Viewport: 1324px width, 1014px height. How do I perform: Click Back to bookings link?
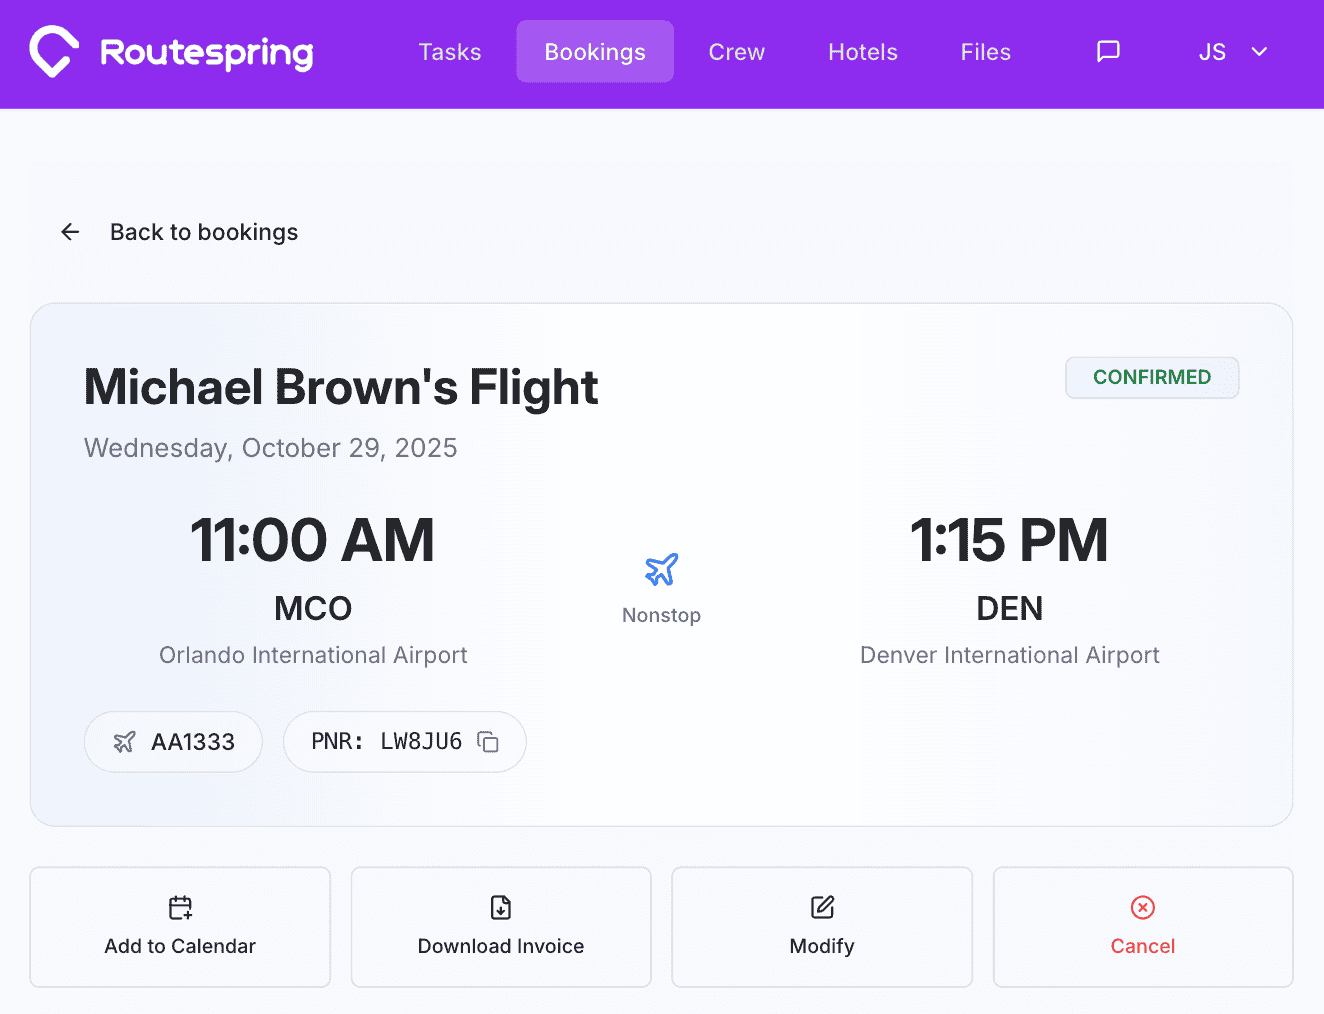(203, 231)
